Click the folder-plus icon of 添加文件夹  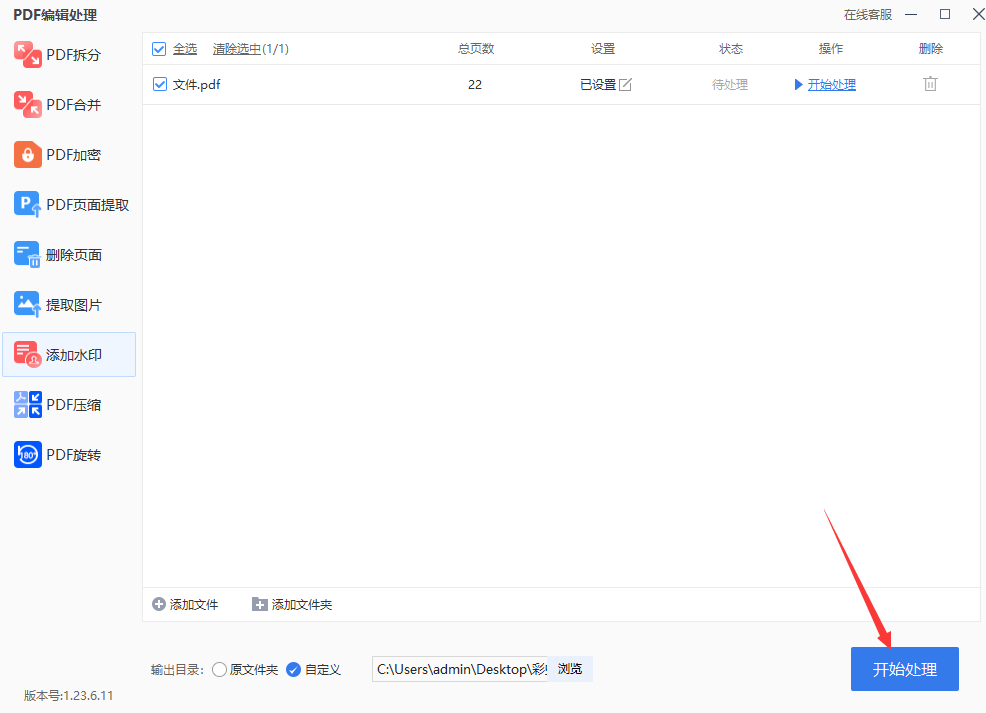point(259,604)
